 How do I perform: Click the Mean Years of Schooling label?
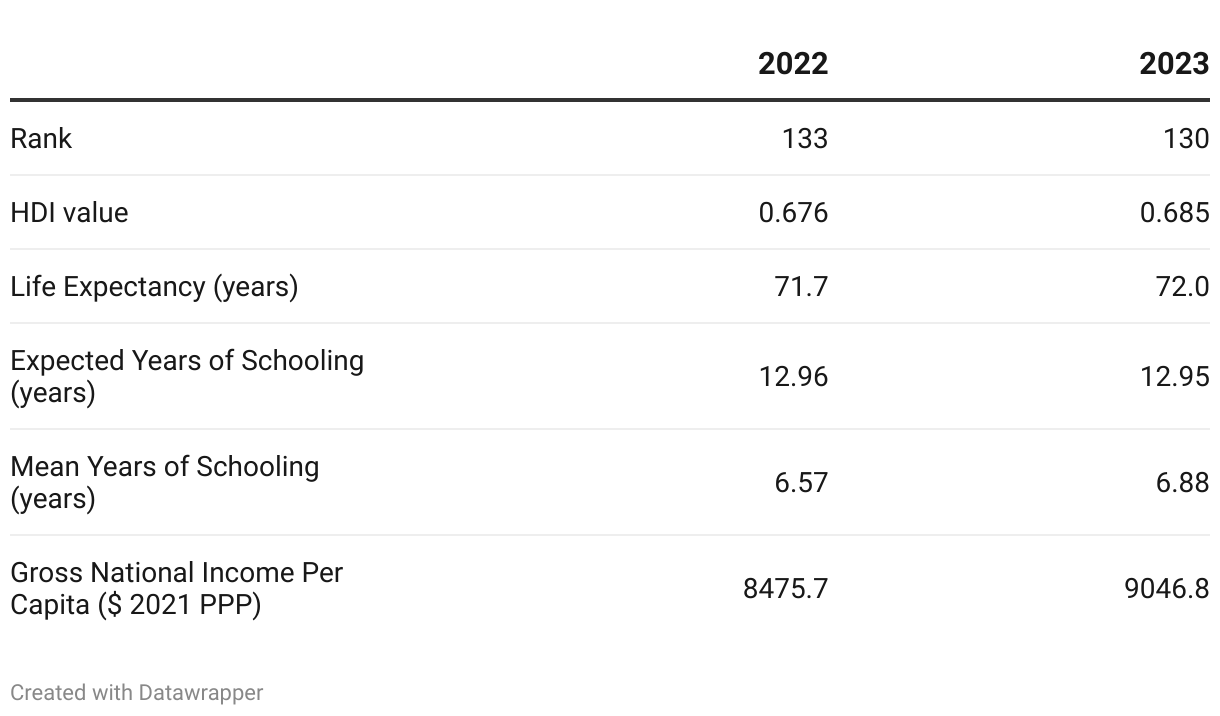tap(165, 482)
